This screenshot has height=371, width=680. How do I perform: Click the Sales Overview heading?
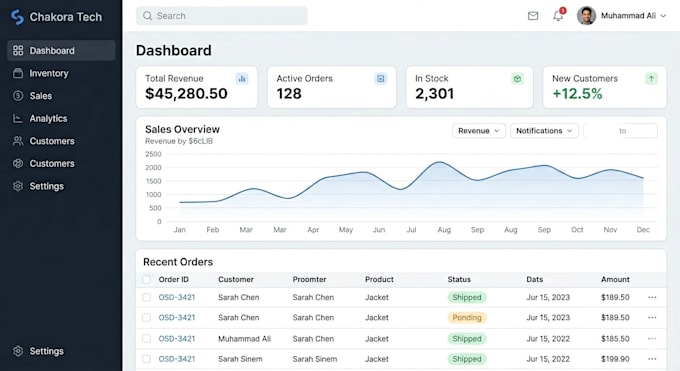(182, 129)
